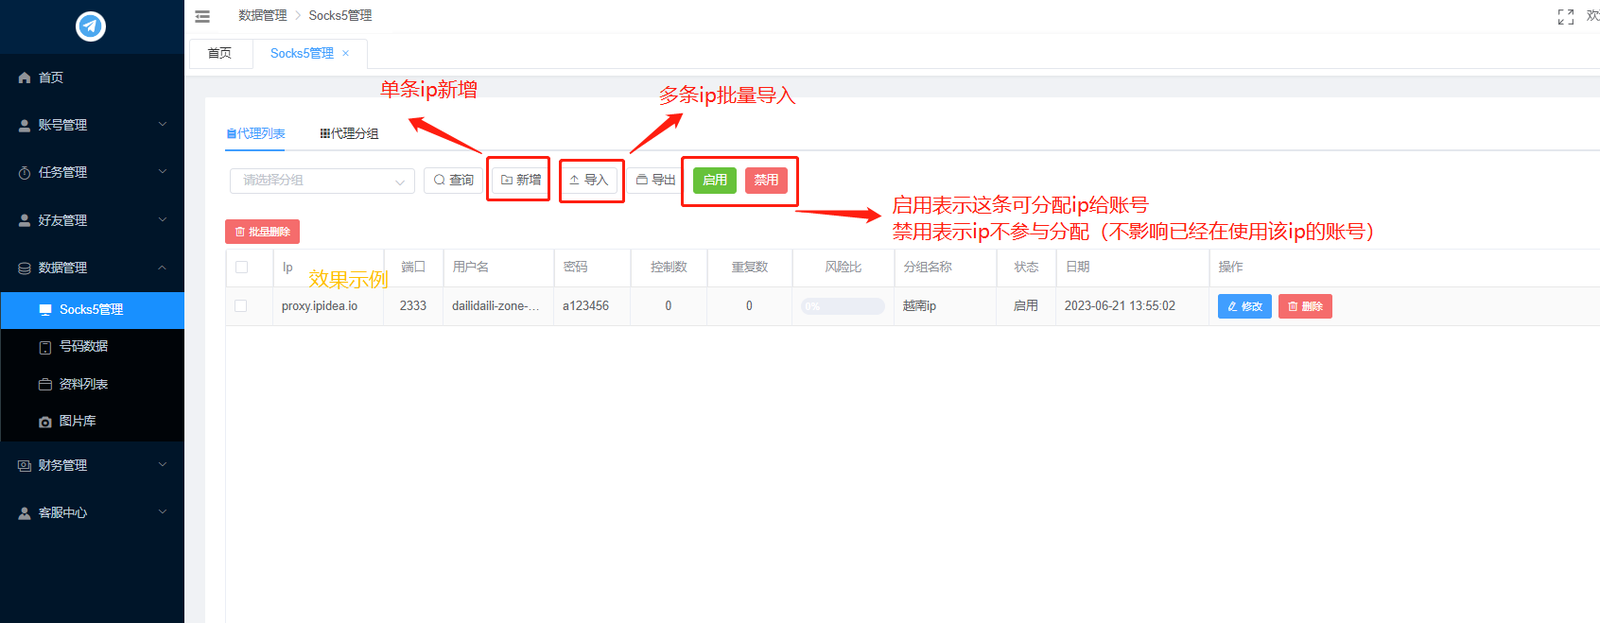Expand the 账号管理 sidebar menu
Screen dimensions: 1600x623
pos(92,125)
